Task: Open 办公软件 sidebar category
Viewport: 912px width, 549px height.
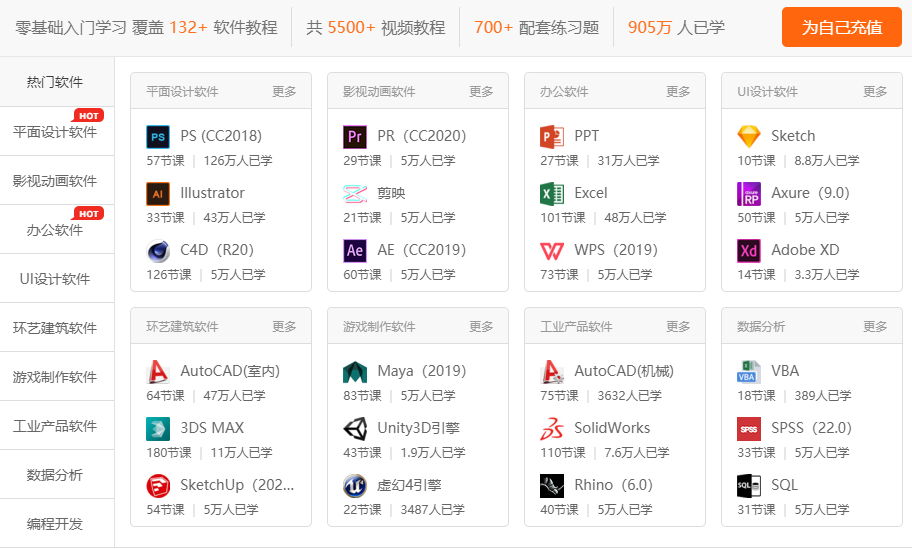Action: coord(57,229)
